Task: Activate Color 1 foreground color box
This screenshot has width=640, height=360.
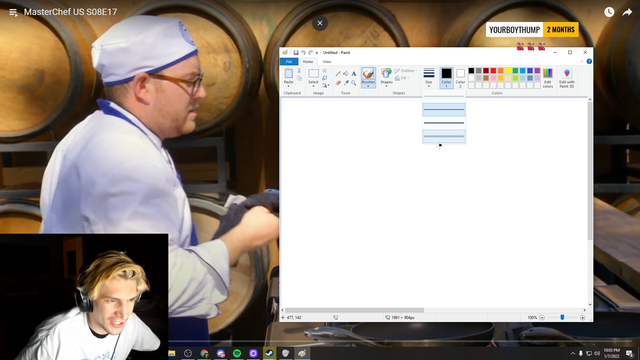Action: [447, 78]
